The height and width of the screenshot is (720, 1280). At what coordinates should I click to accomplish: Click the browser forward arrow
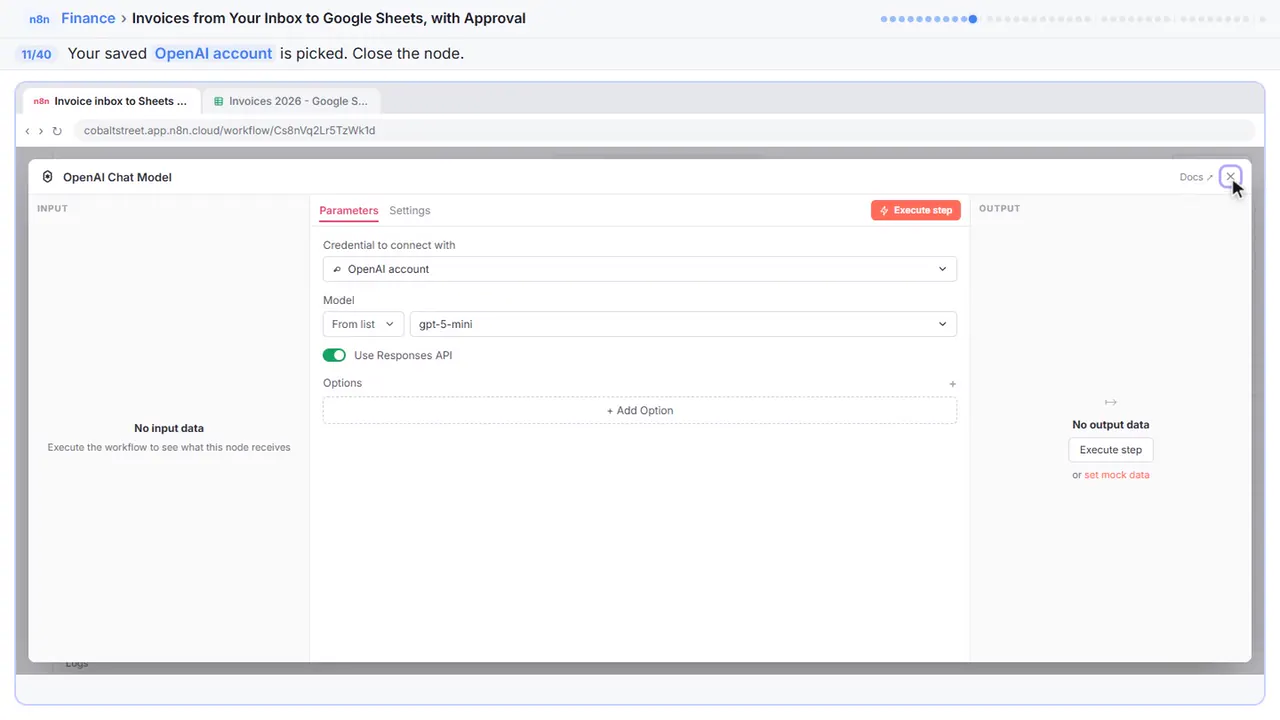point(41,131)
